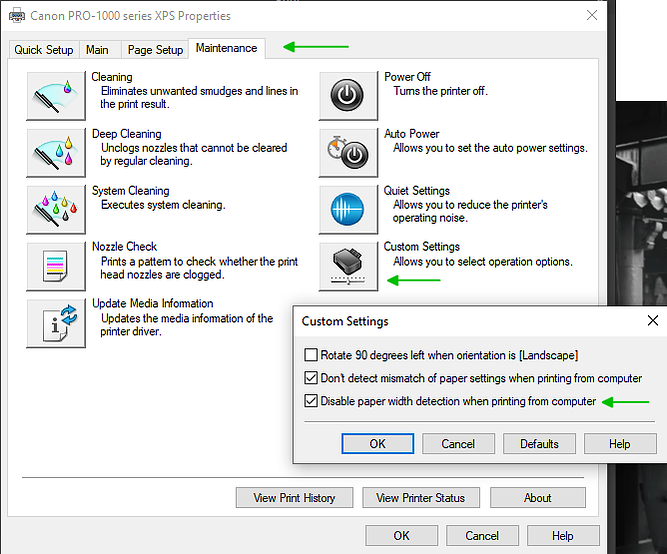
Task: Enable Rotate 90 degrees left checkbox
Action: click(x=311, y=355)
